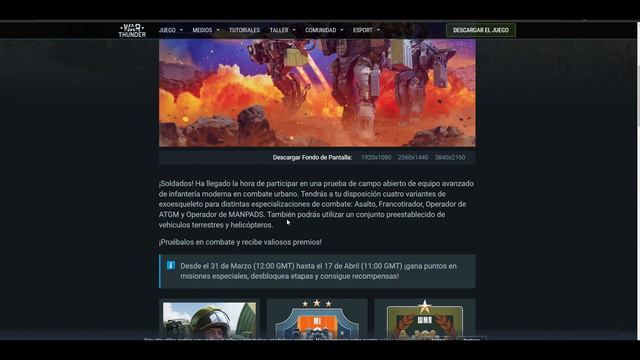Open the helmeted soldier reward thumbnail
Image resolution: width=640 pixels, height=360 pixels.
pos(209,320)
